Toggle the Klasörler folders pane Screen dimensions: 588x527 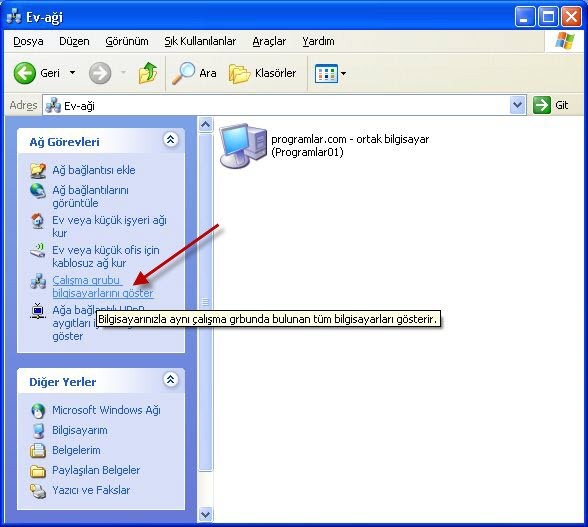262,73
